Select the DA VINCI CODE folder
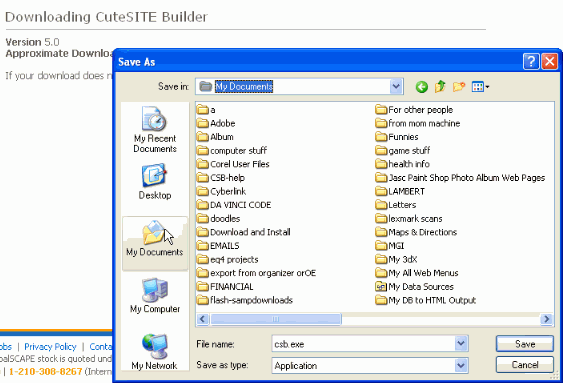 234,205
